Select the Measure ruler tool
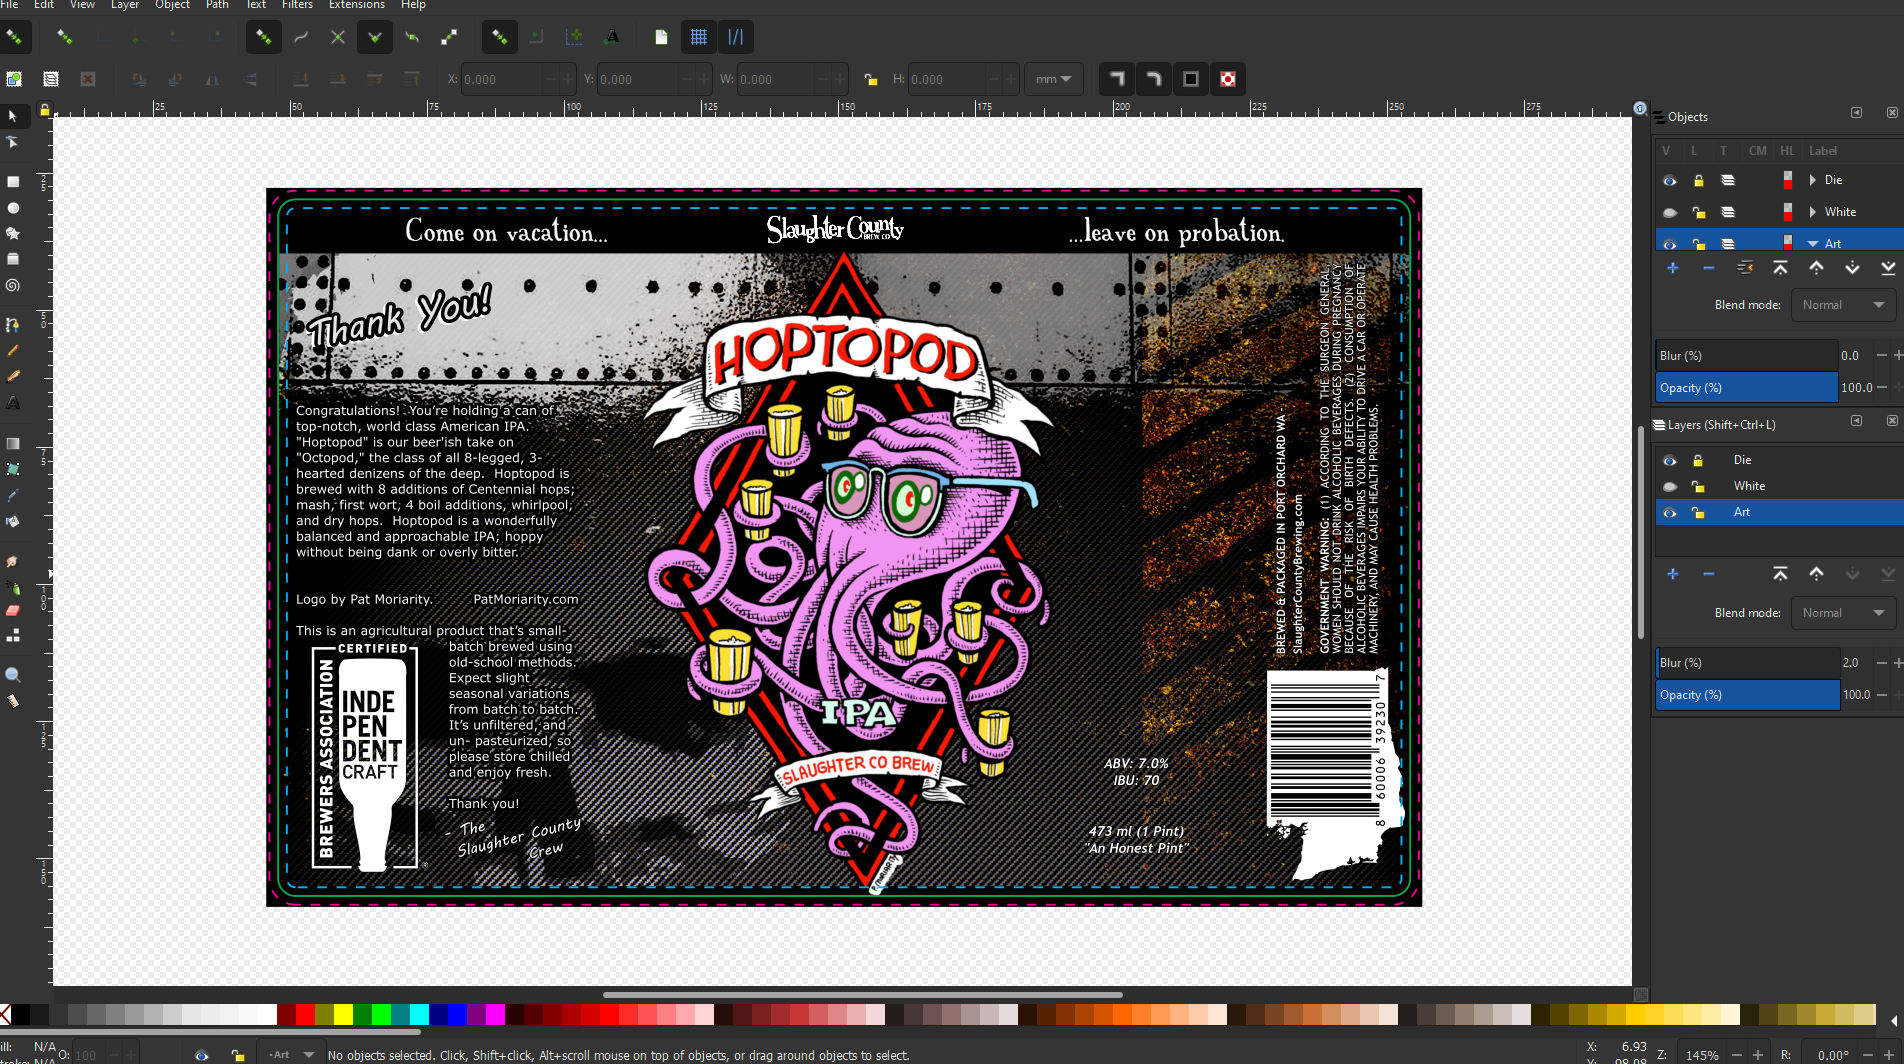 [x=13, y=701]
